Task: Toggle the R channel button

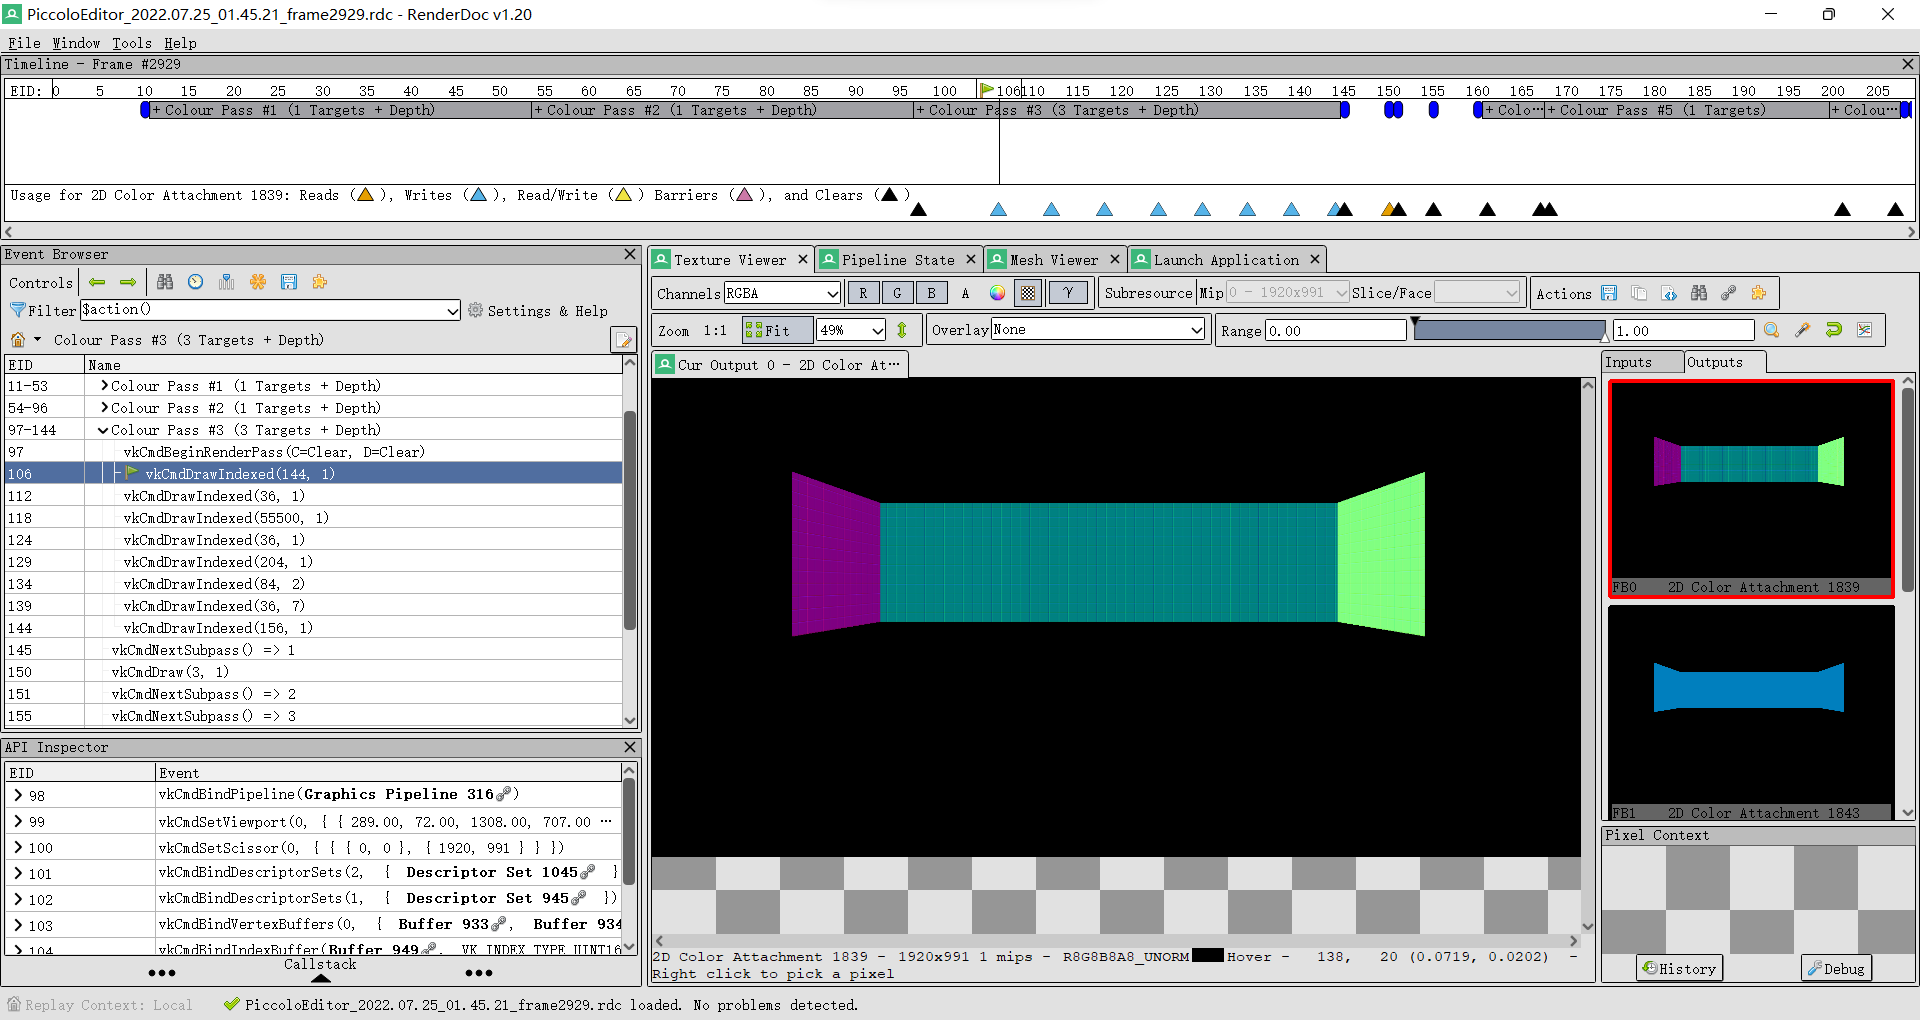Action: point(863,293)
